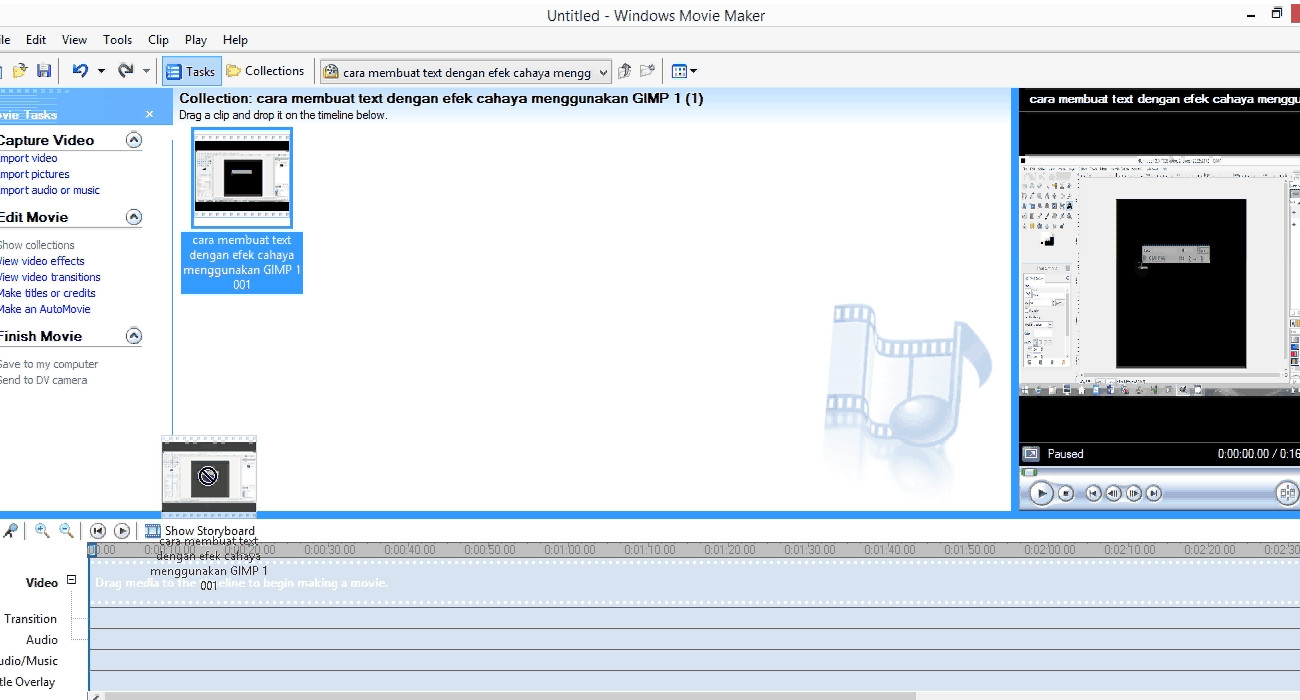Click Make titles or credits link
Screen dimensions: 1300x700
[47, 293]
